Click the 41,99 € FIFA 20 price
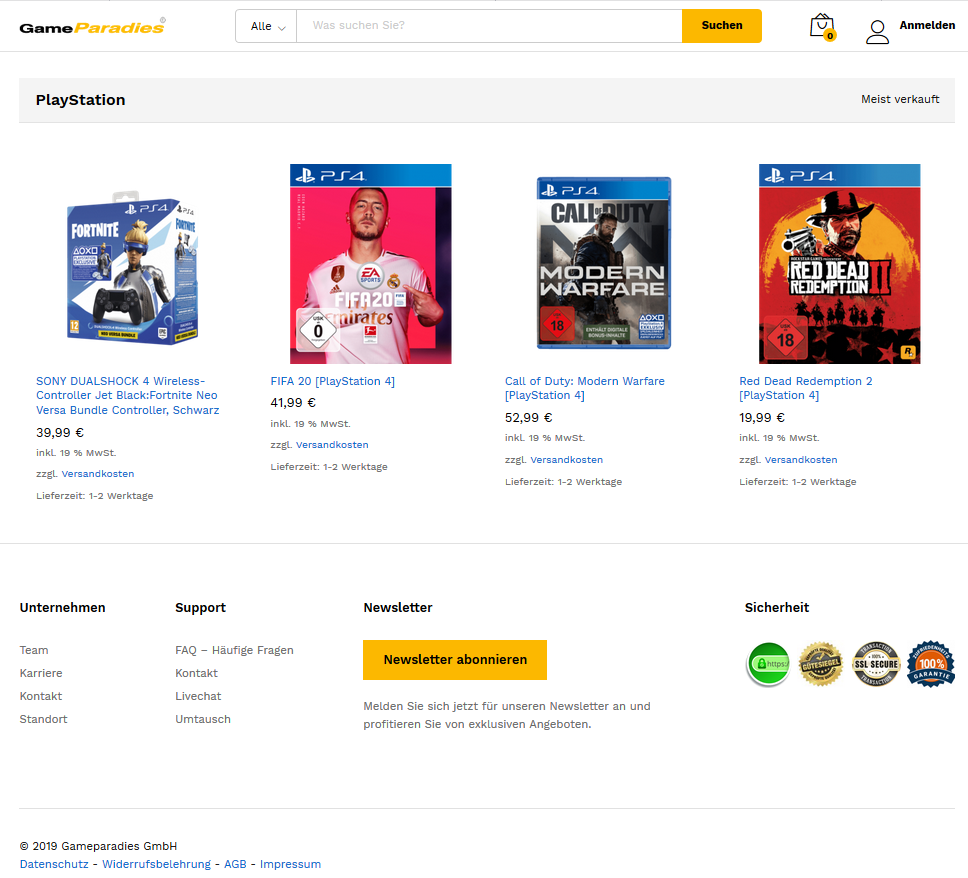 click(293, 403)
